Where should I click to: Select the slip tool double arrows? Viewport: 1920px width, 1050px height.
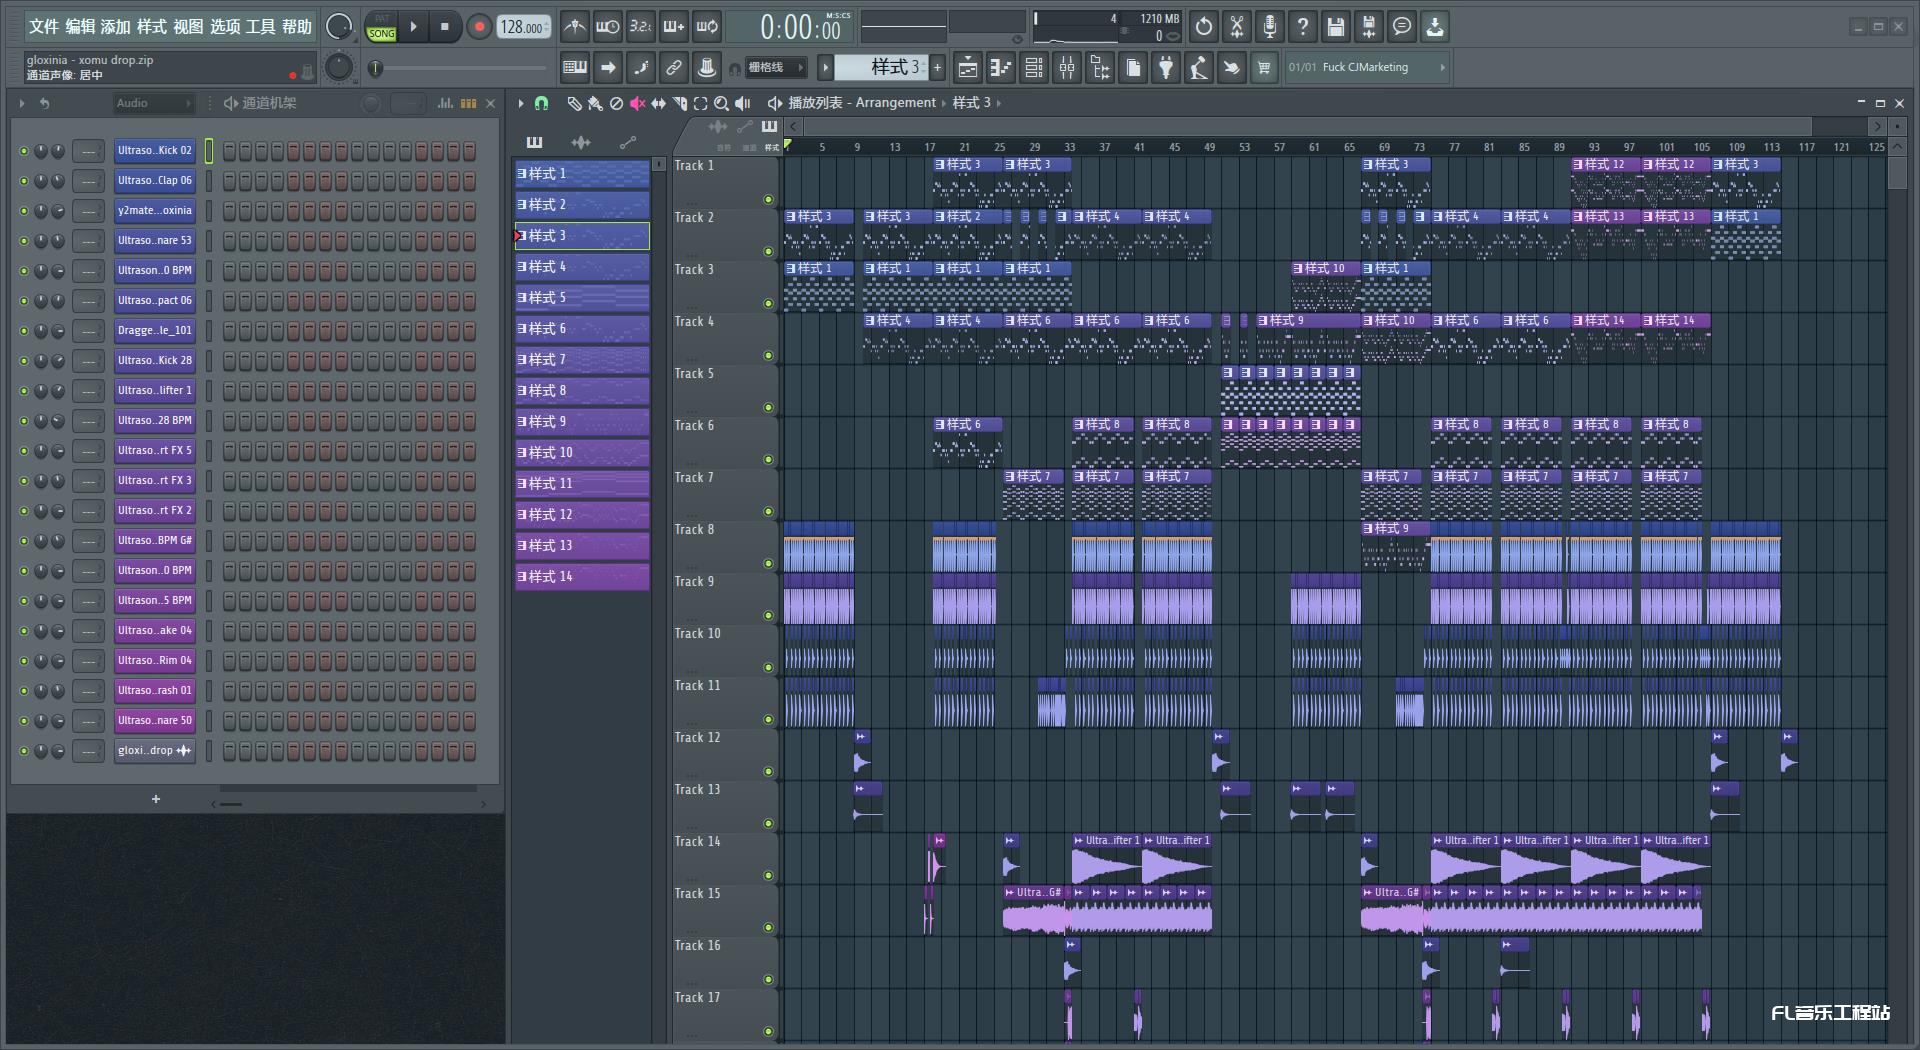tap(658, 103)
